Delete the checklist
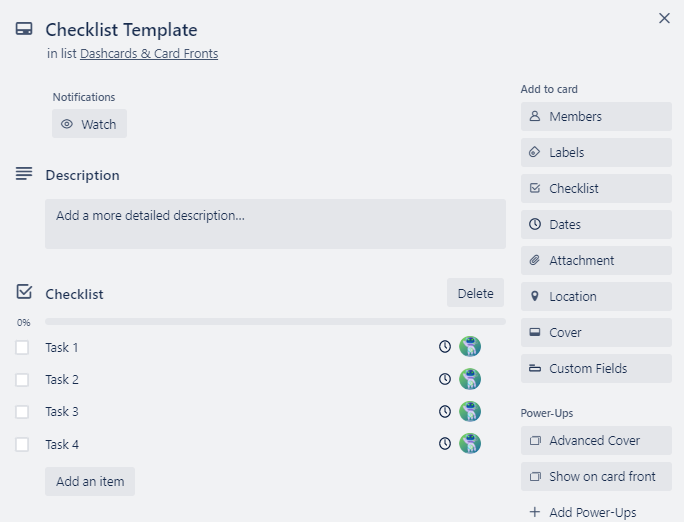The width and height of the screenshot is (684, 522). [x=475, y=293]
